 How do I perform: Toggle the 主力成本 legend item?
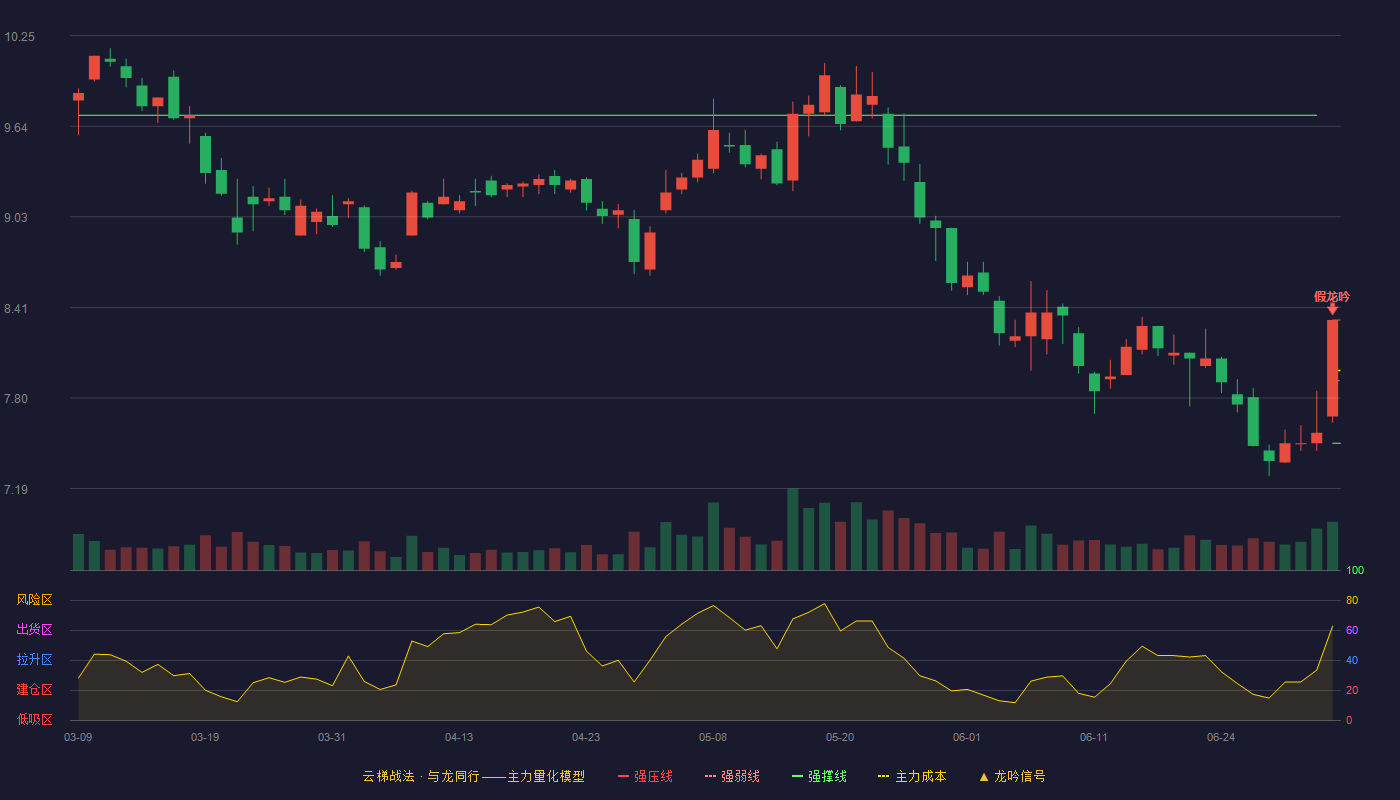(912, 776)
